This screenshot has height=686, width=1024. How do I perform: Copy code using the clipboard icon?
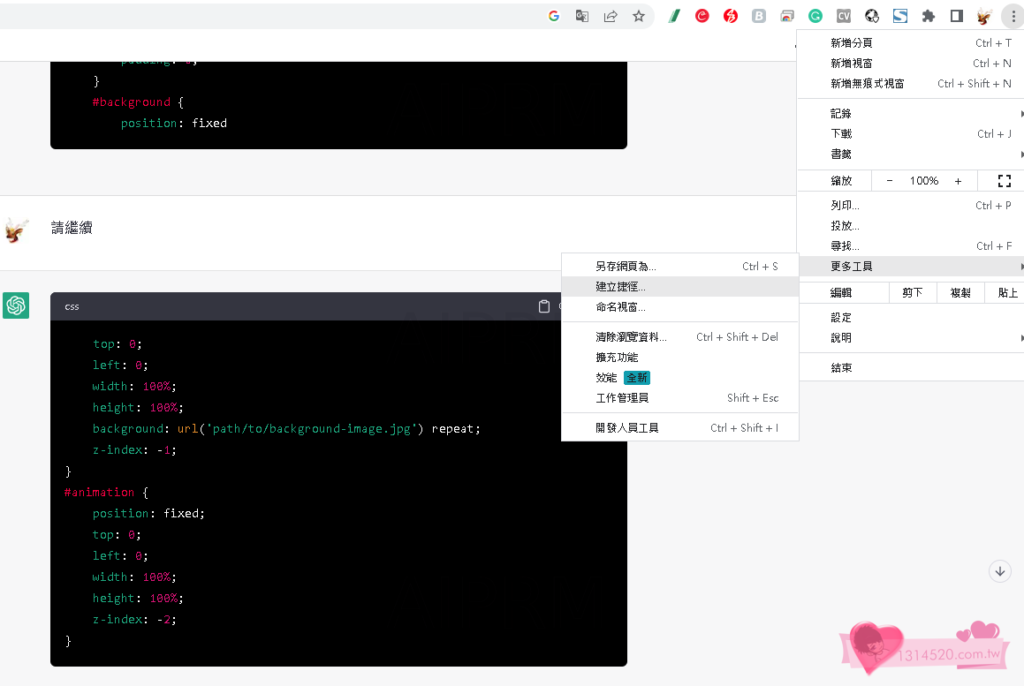[x=544, y=306]
